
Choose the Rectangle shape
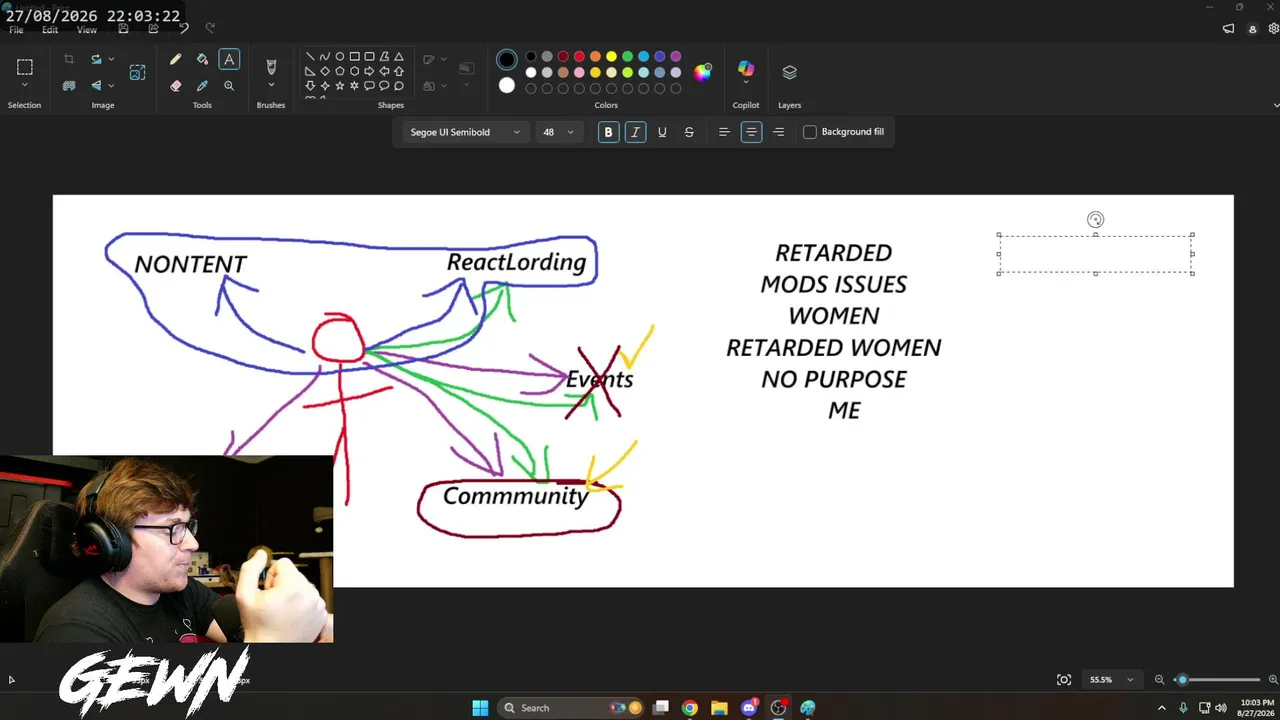(x=355, y=57)
